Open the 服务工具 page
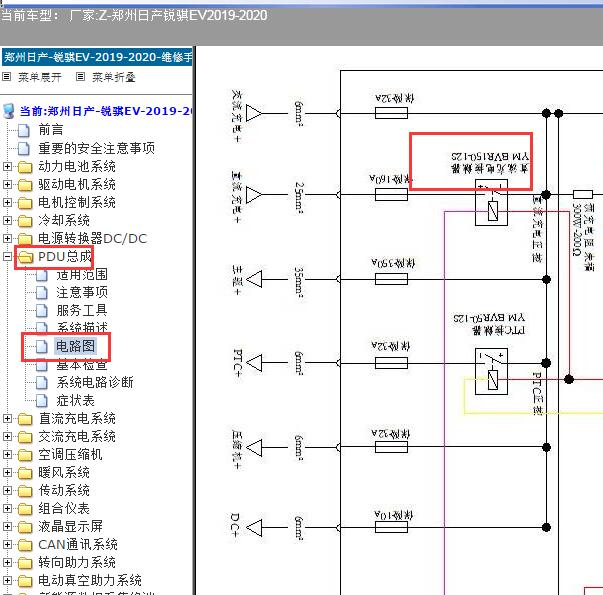The image size is (603, 595). tap(82, 310)
